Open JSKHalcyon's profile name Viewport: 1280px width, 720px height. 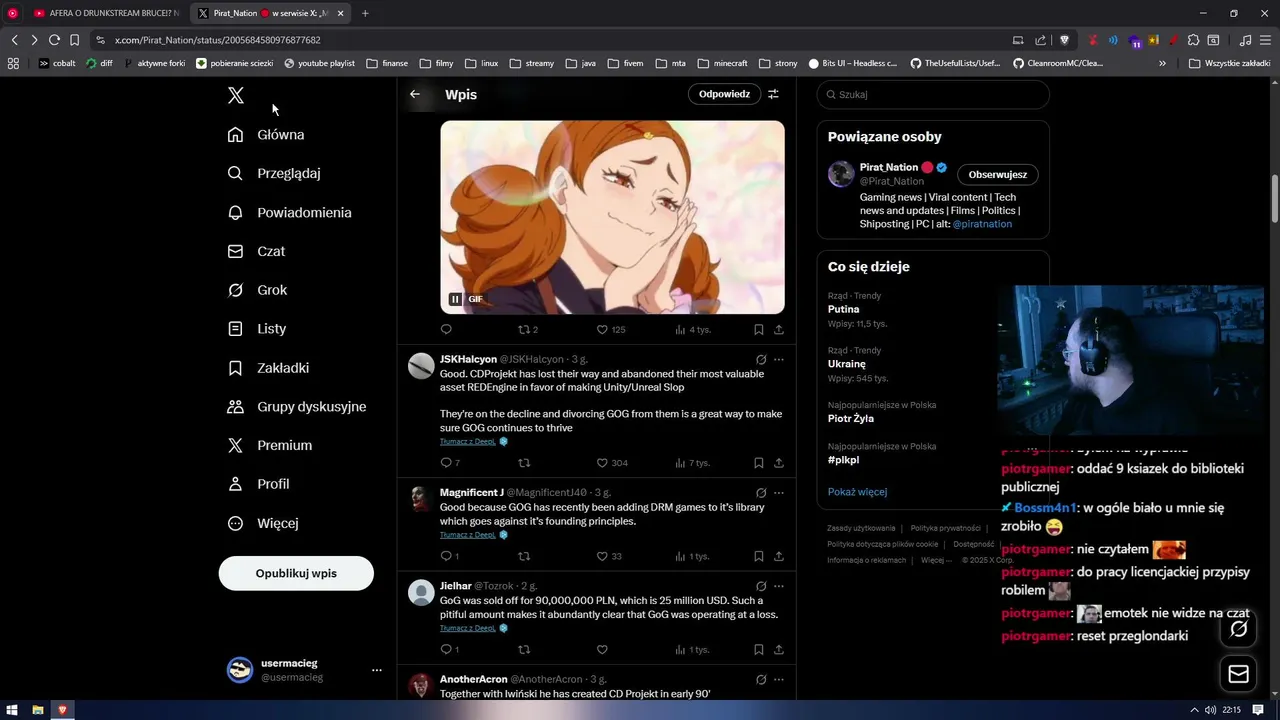(468, 359)
